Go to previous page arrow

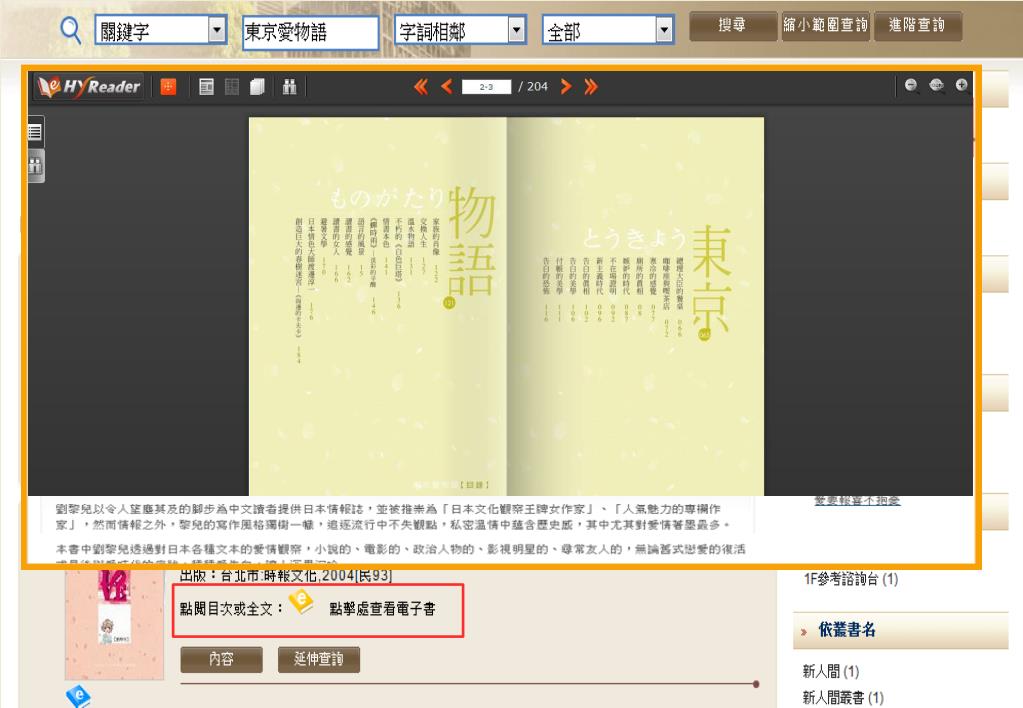(x=447, y=86)
